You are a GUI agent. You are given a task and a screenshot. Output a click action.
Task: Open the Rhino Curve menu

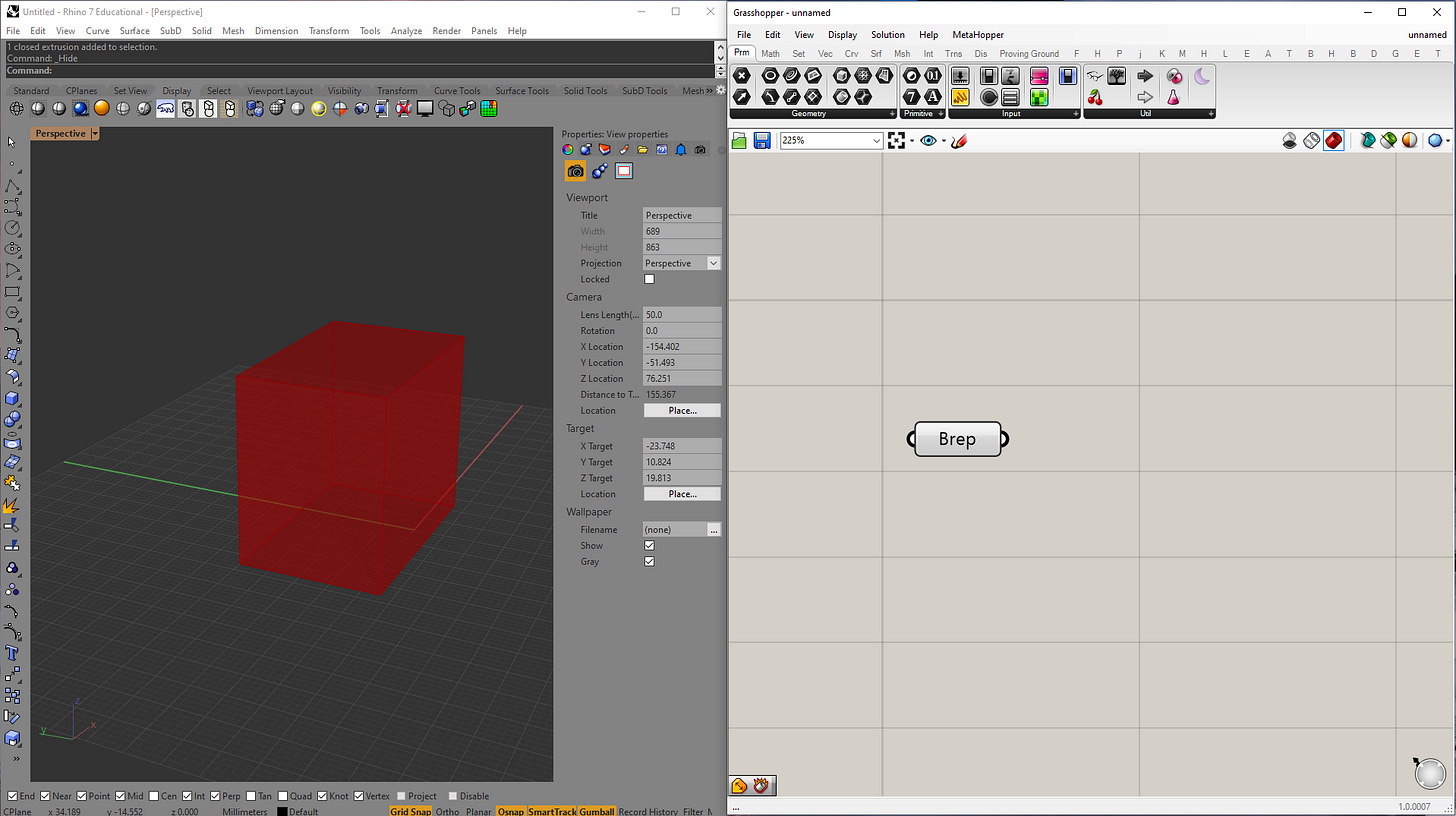tap(97, 31)
